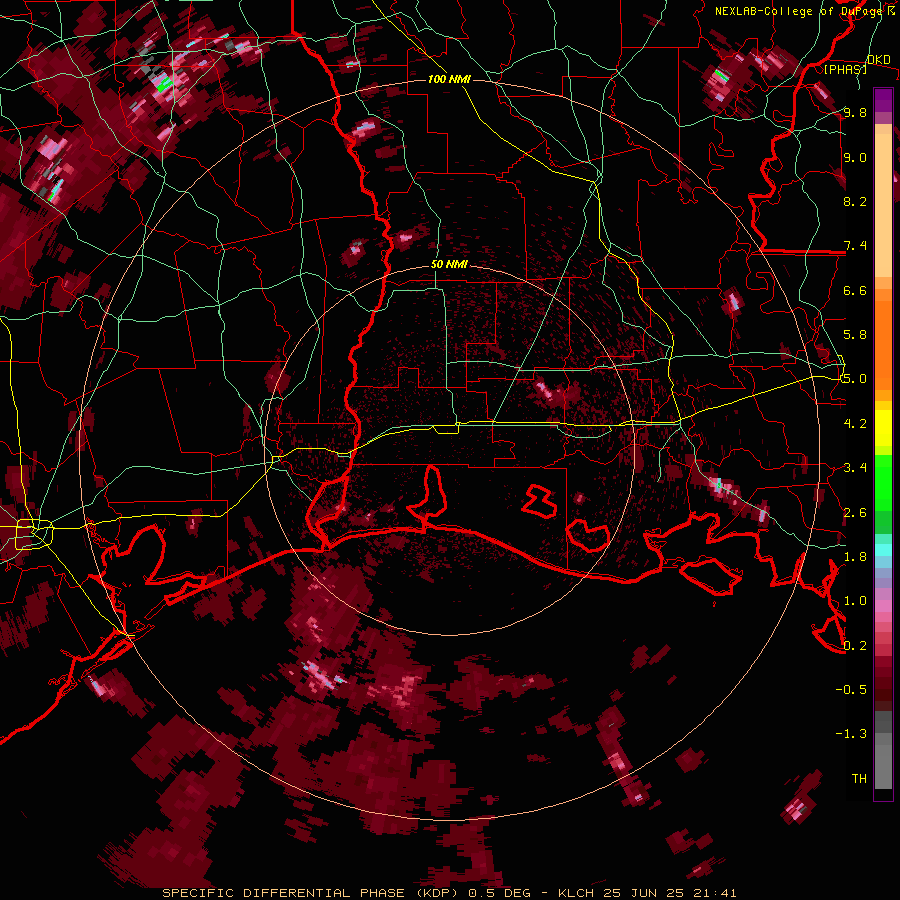This screenshot has height=900, width=900.
Task: Click the -0.5 scale value
Action: coord(851,690)
